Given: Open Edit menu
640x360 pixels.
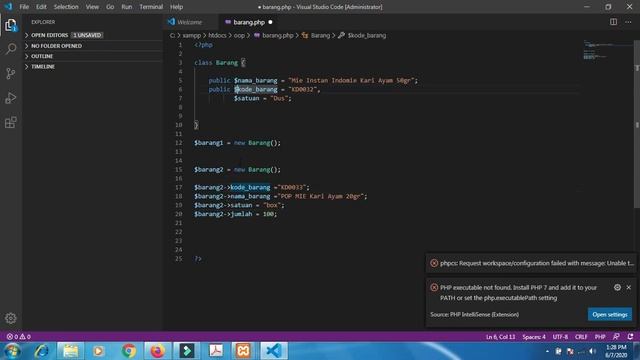Looking at the screenshot, I should point(41,7).
